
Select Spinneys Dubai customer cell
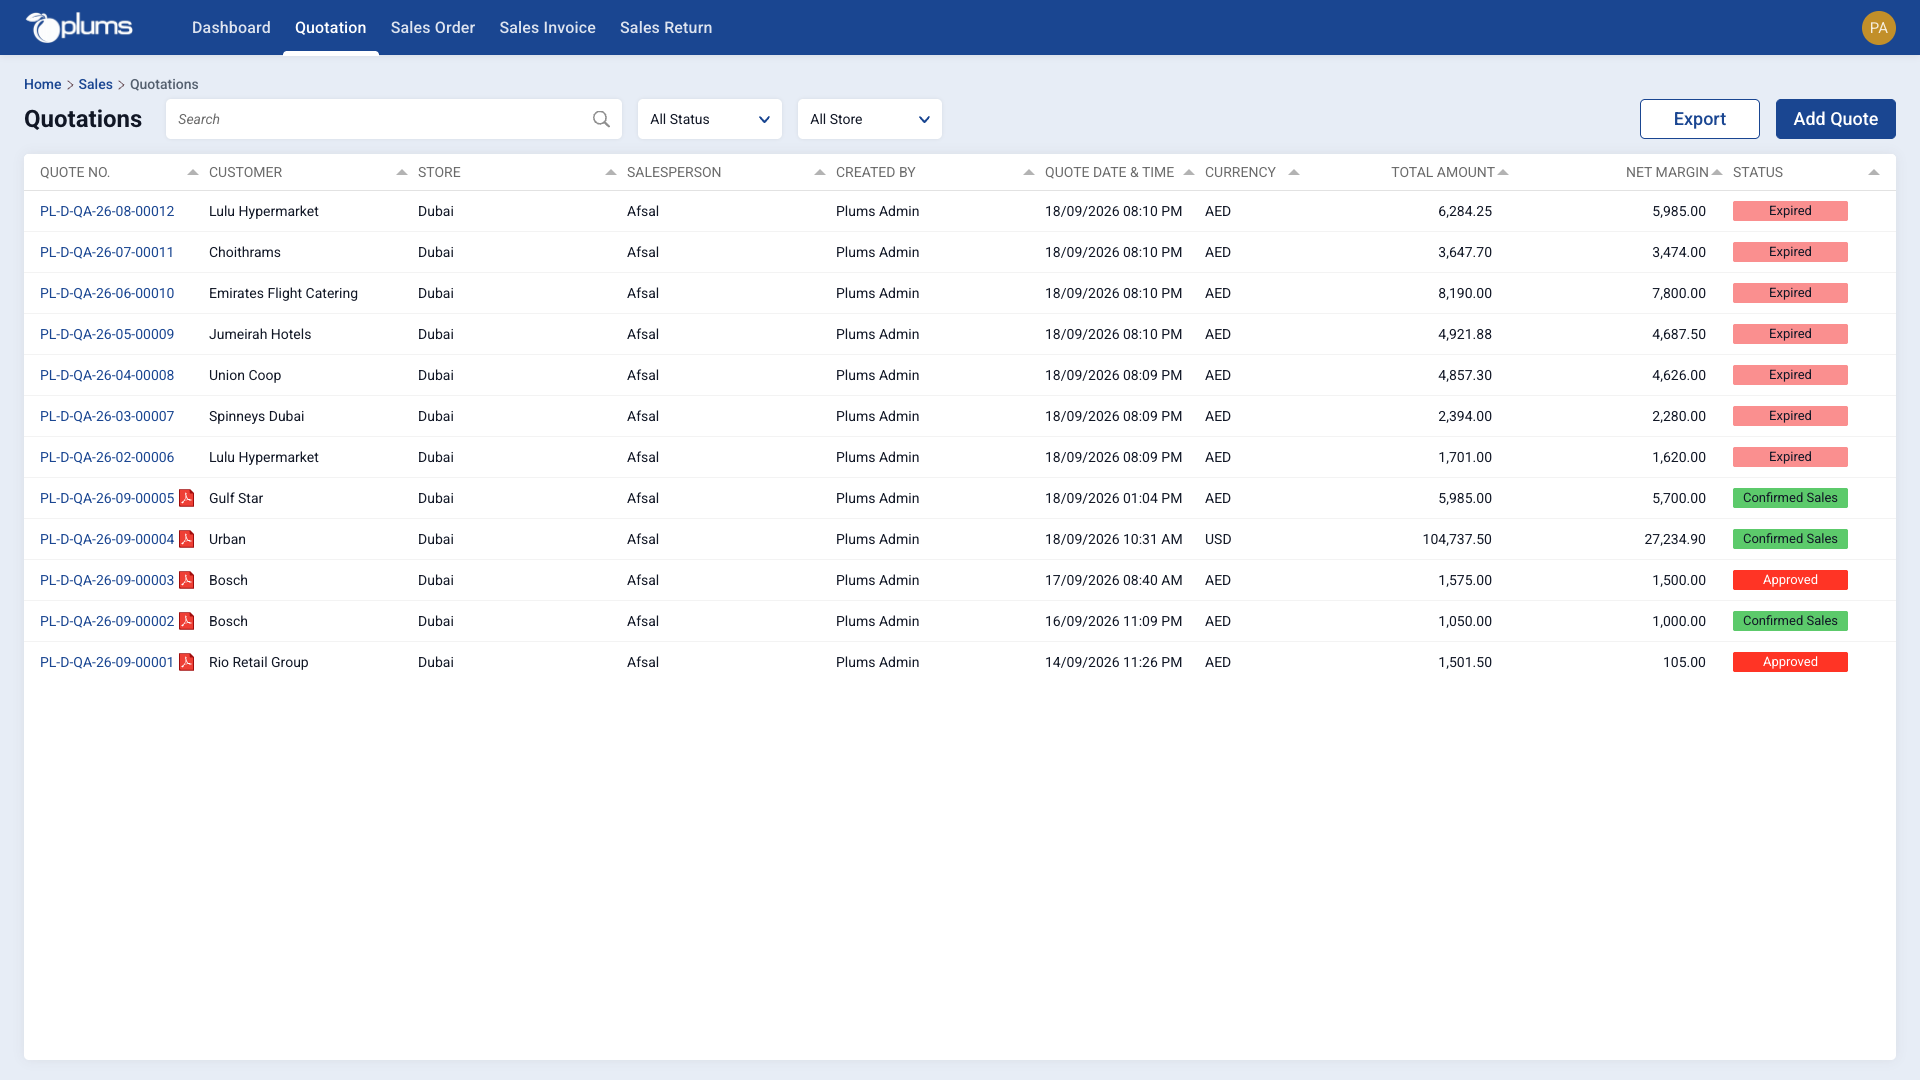click(x=256, y=416)
